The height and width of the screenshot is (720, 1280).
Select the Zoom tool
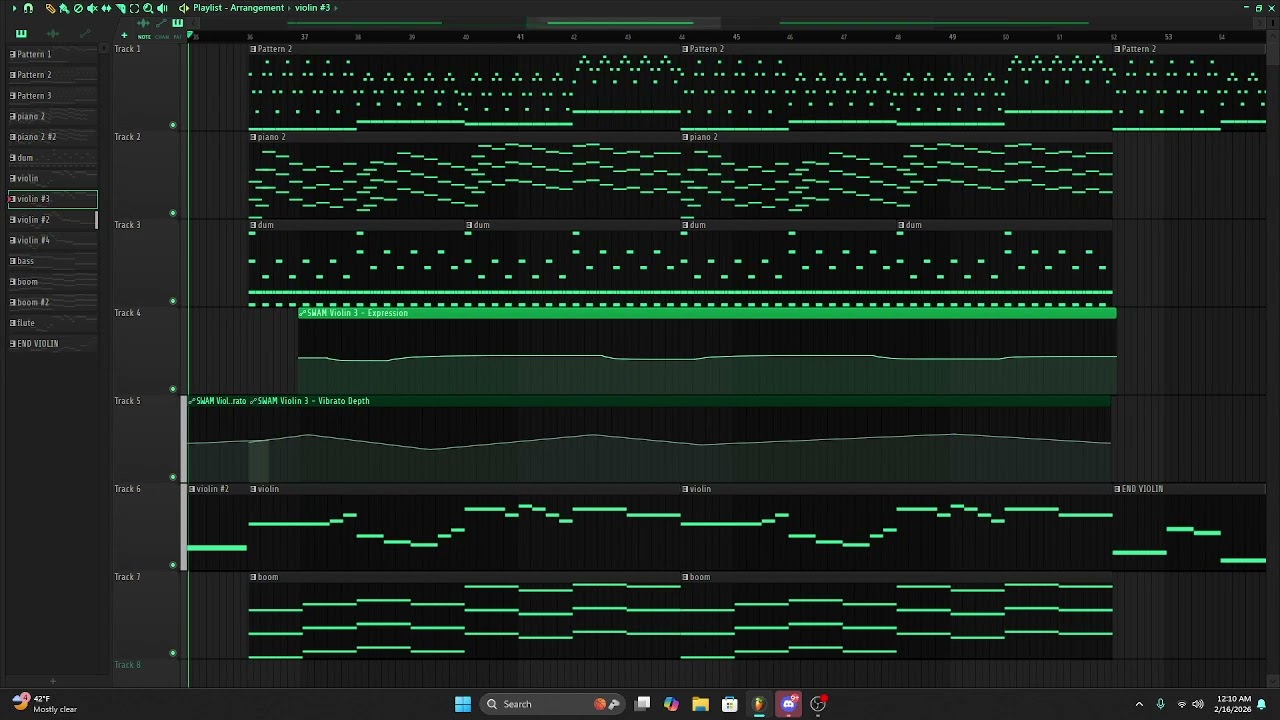pyautogui.click(x=148, y=8)
